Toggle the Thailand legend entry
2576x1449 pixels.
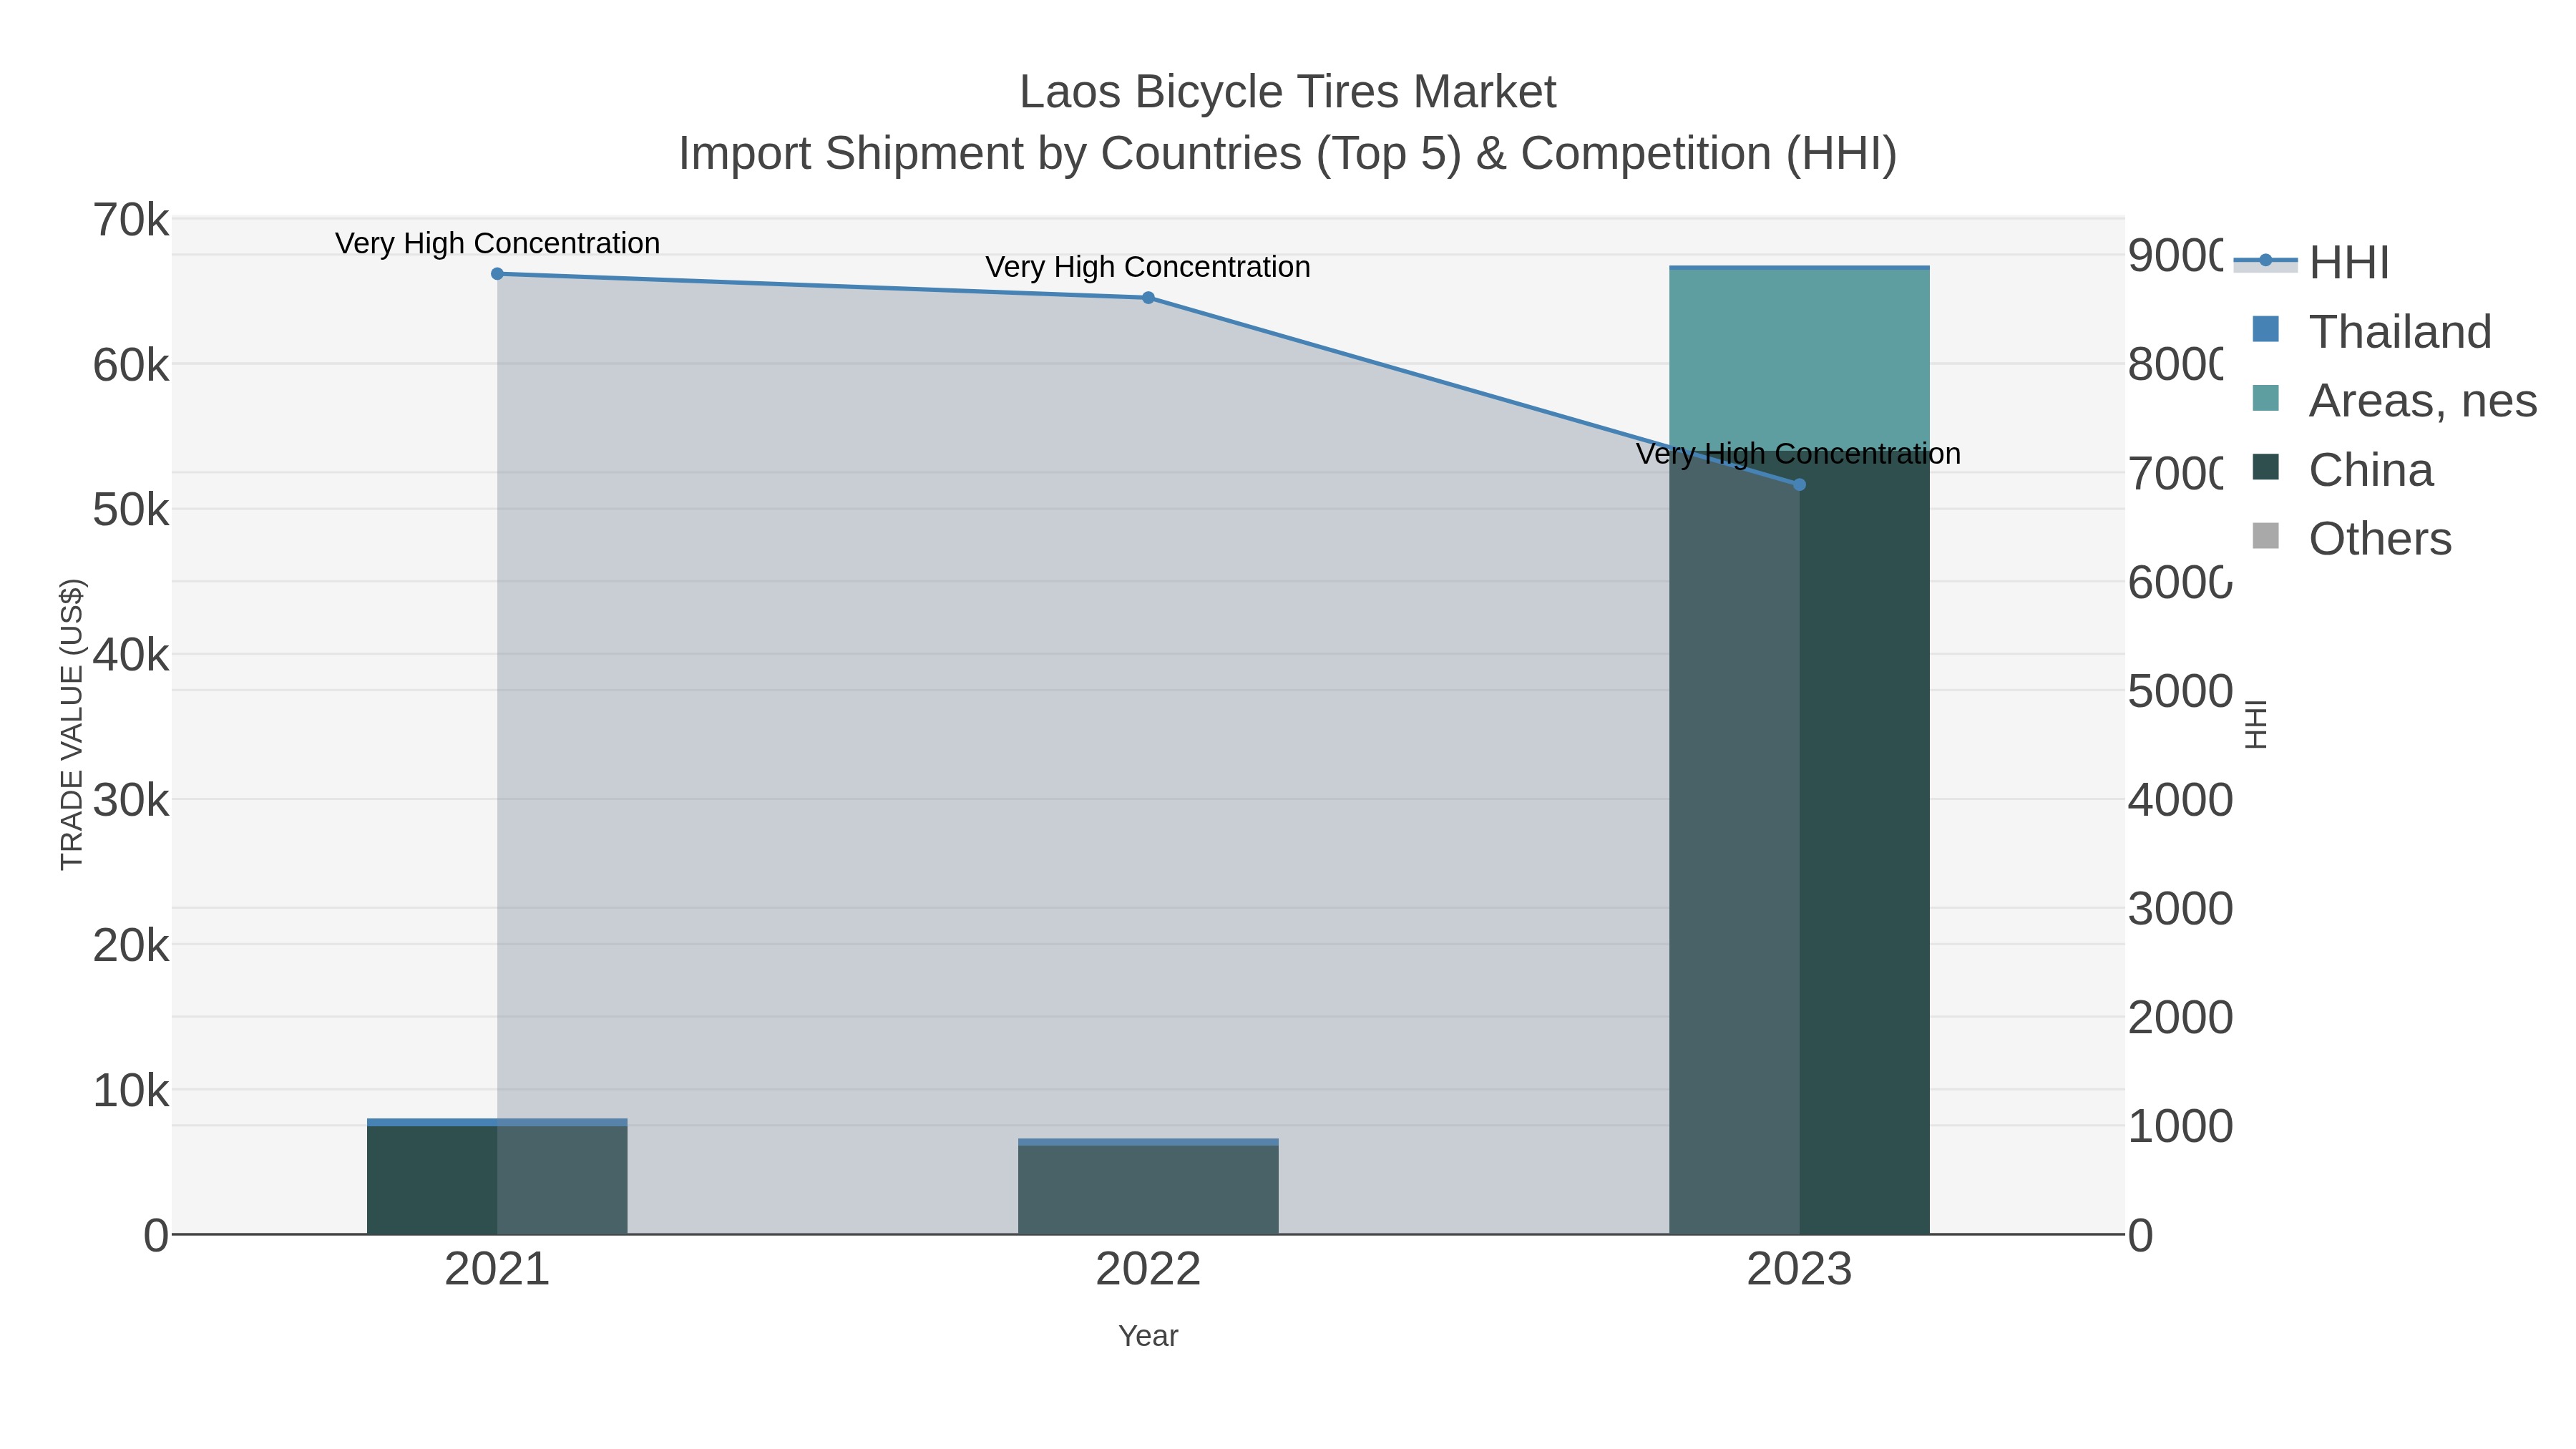(x=2371, y=332)
